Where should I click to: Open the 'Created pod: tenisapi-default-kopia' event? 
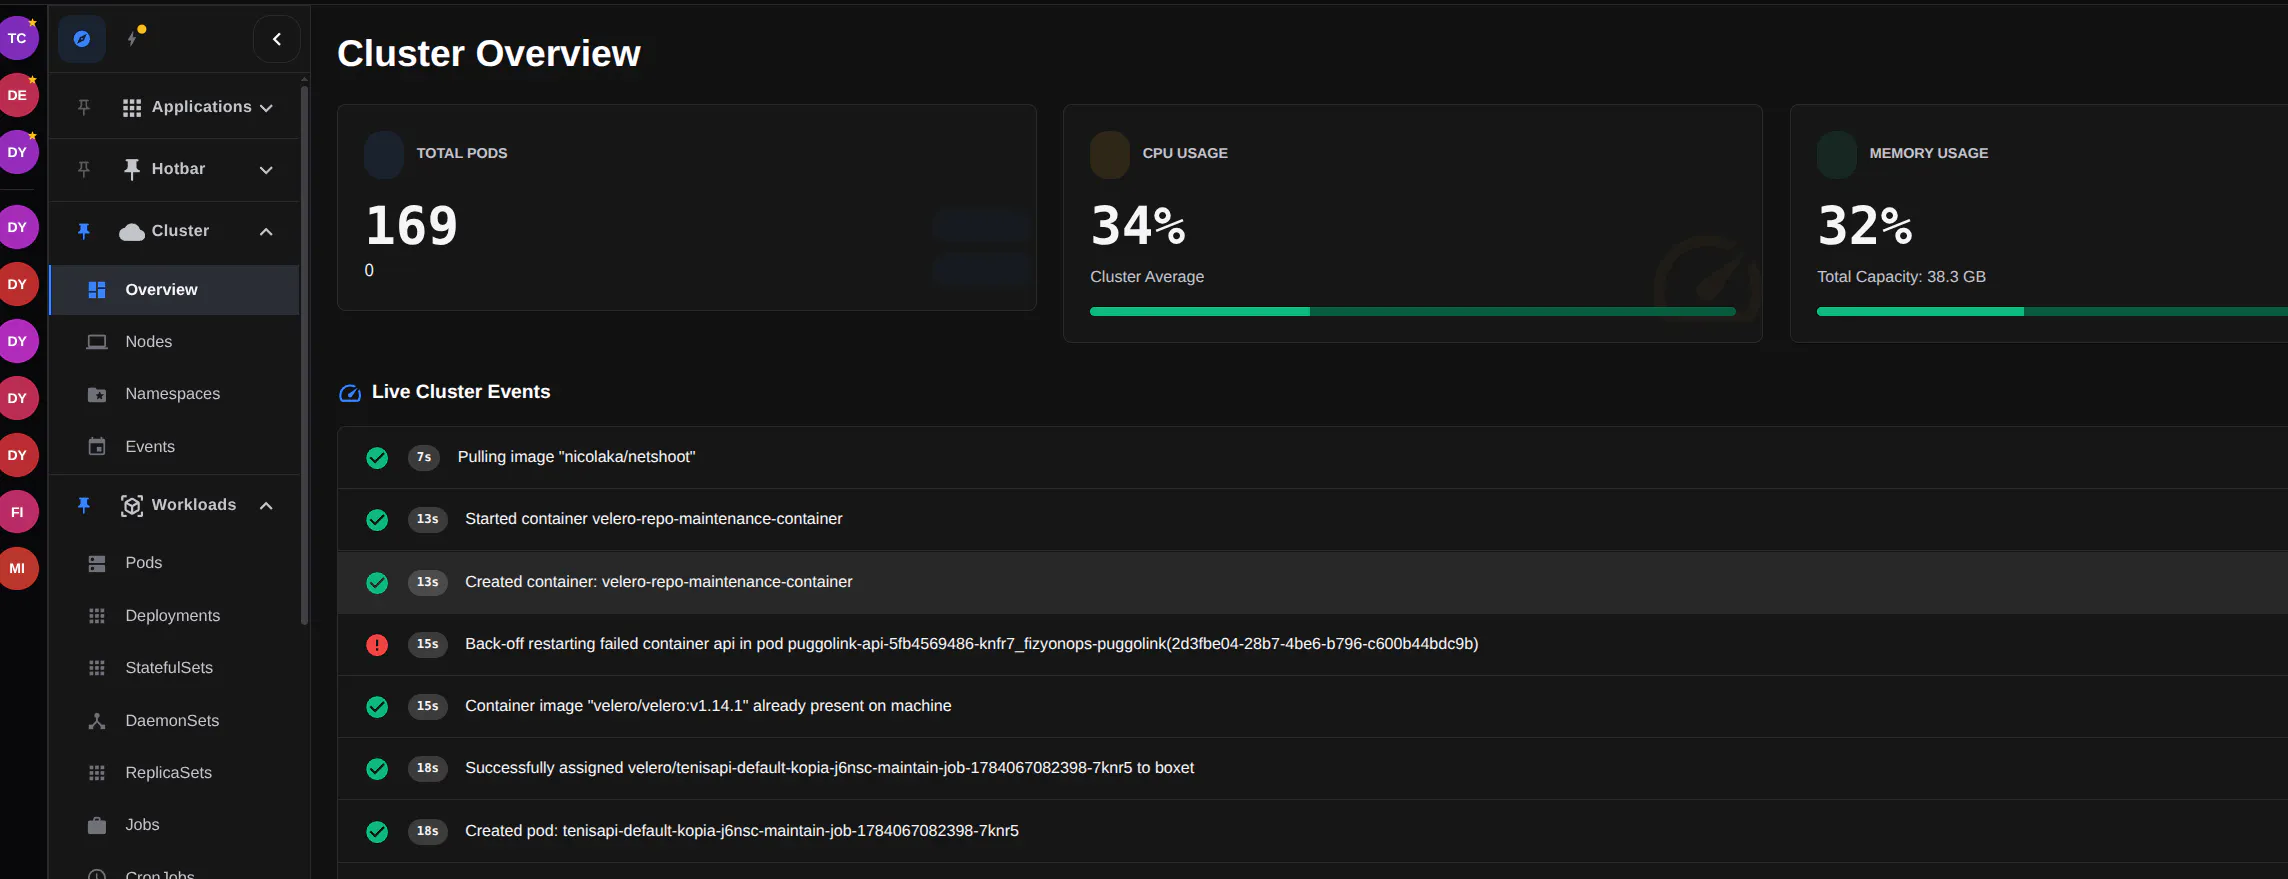point(1312,831)
